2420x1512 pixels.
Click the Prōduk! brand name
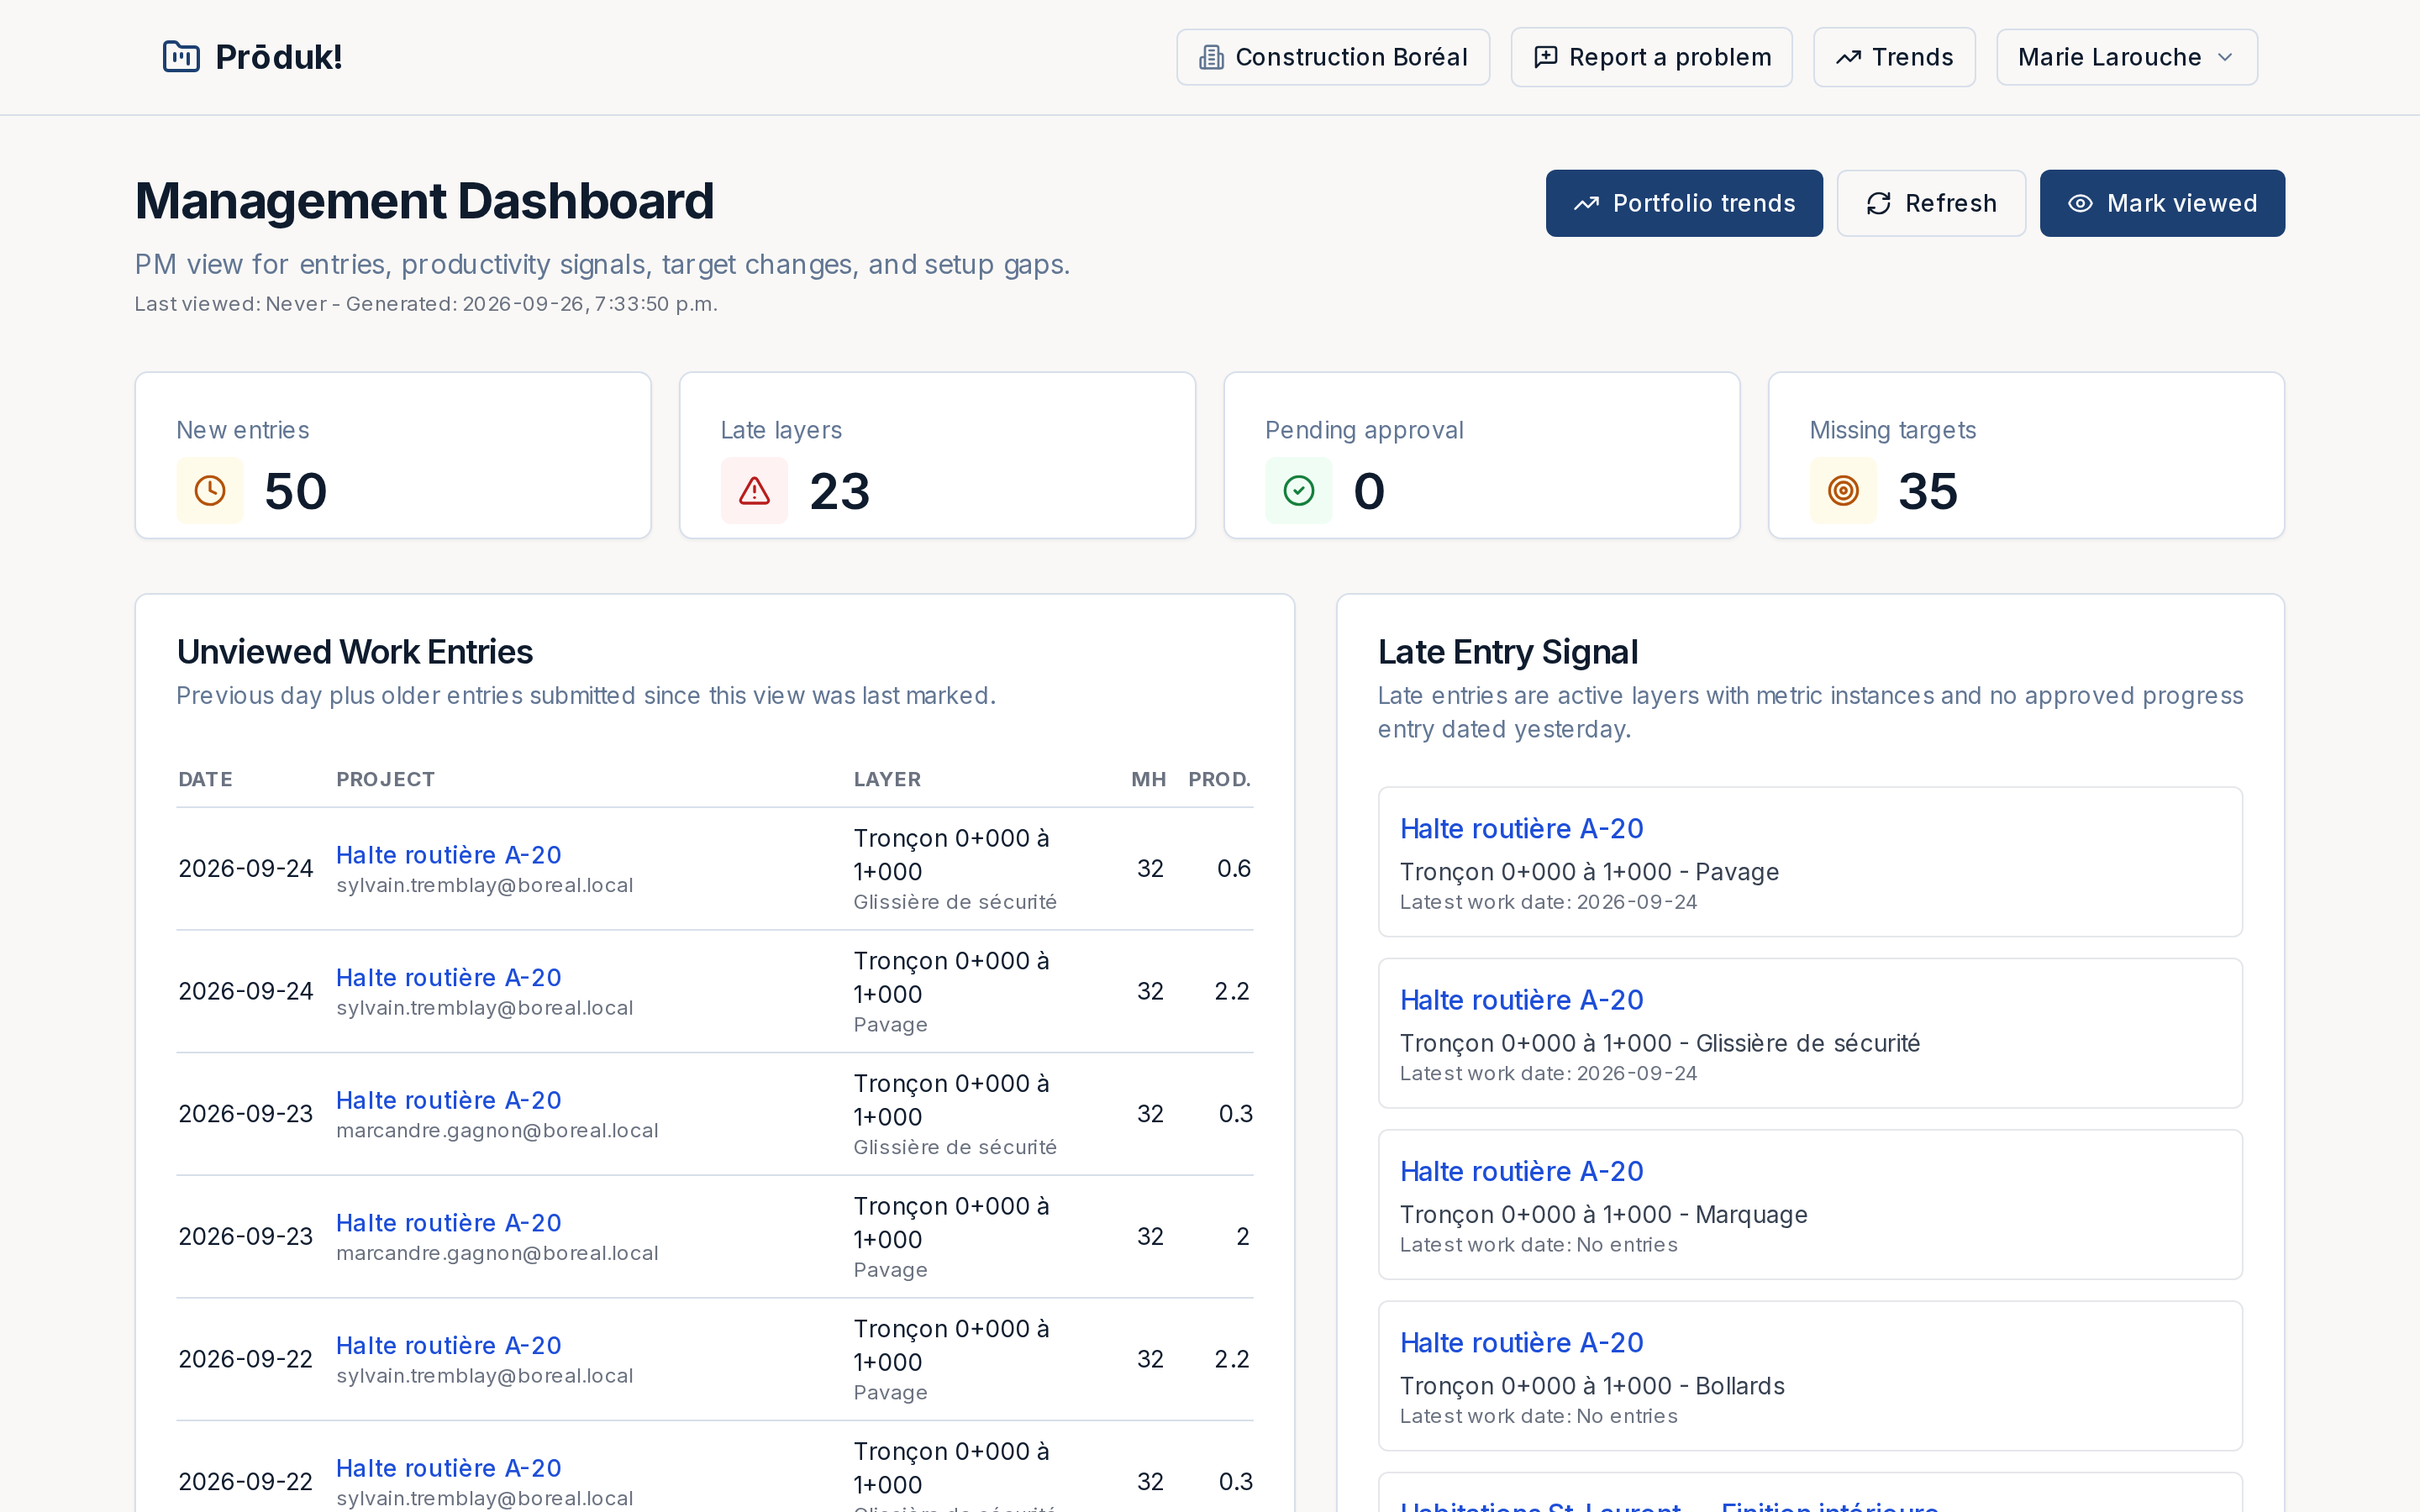pyautogui.click(x=279, y=57)
